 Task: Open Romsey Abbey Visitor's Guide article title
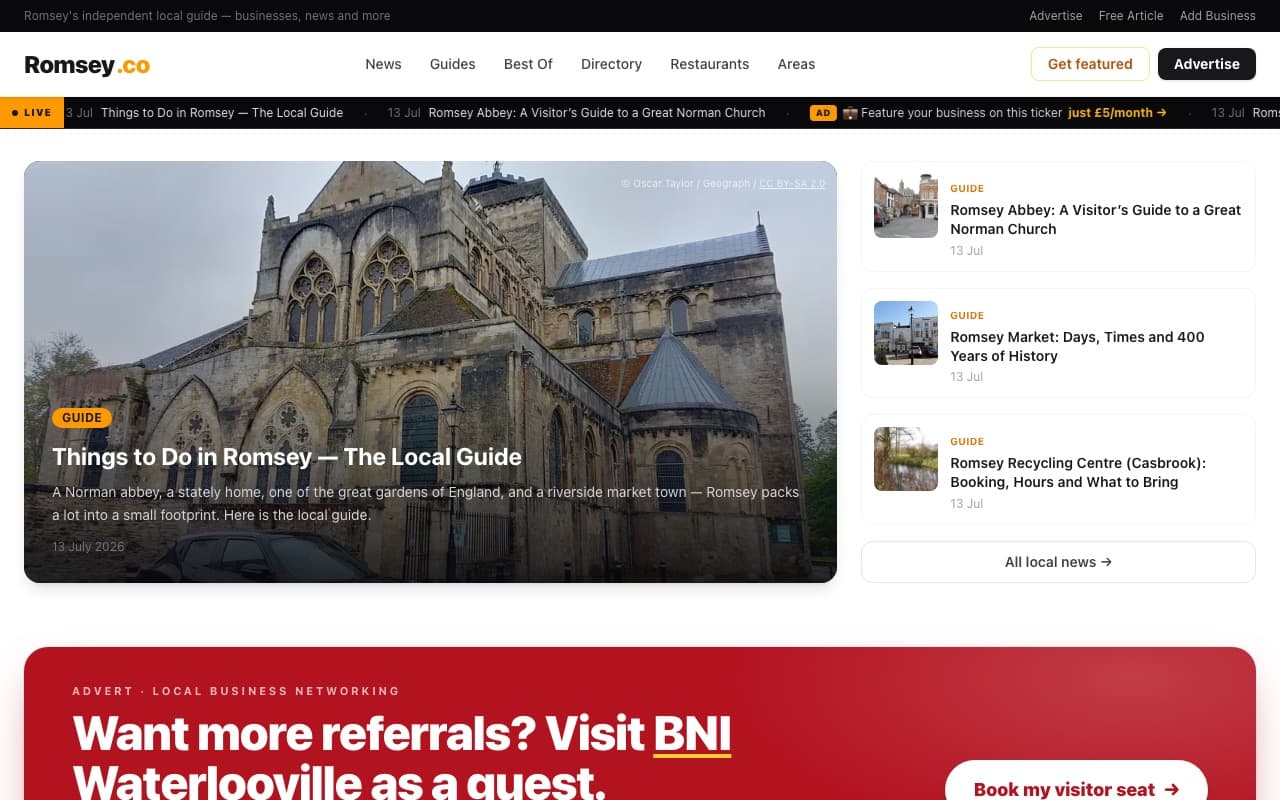[x=1095, y=219]
